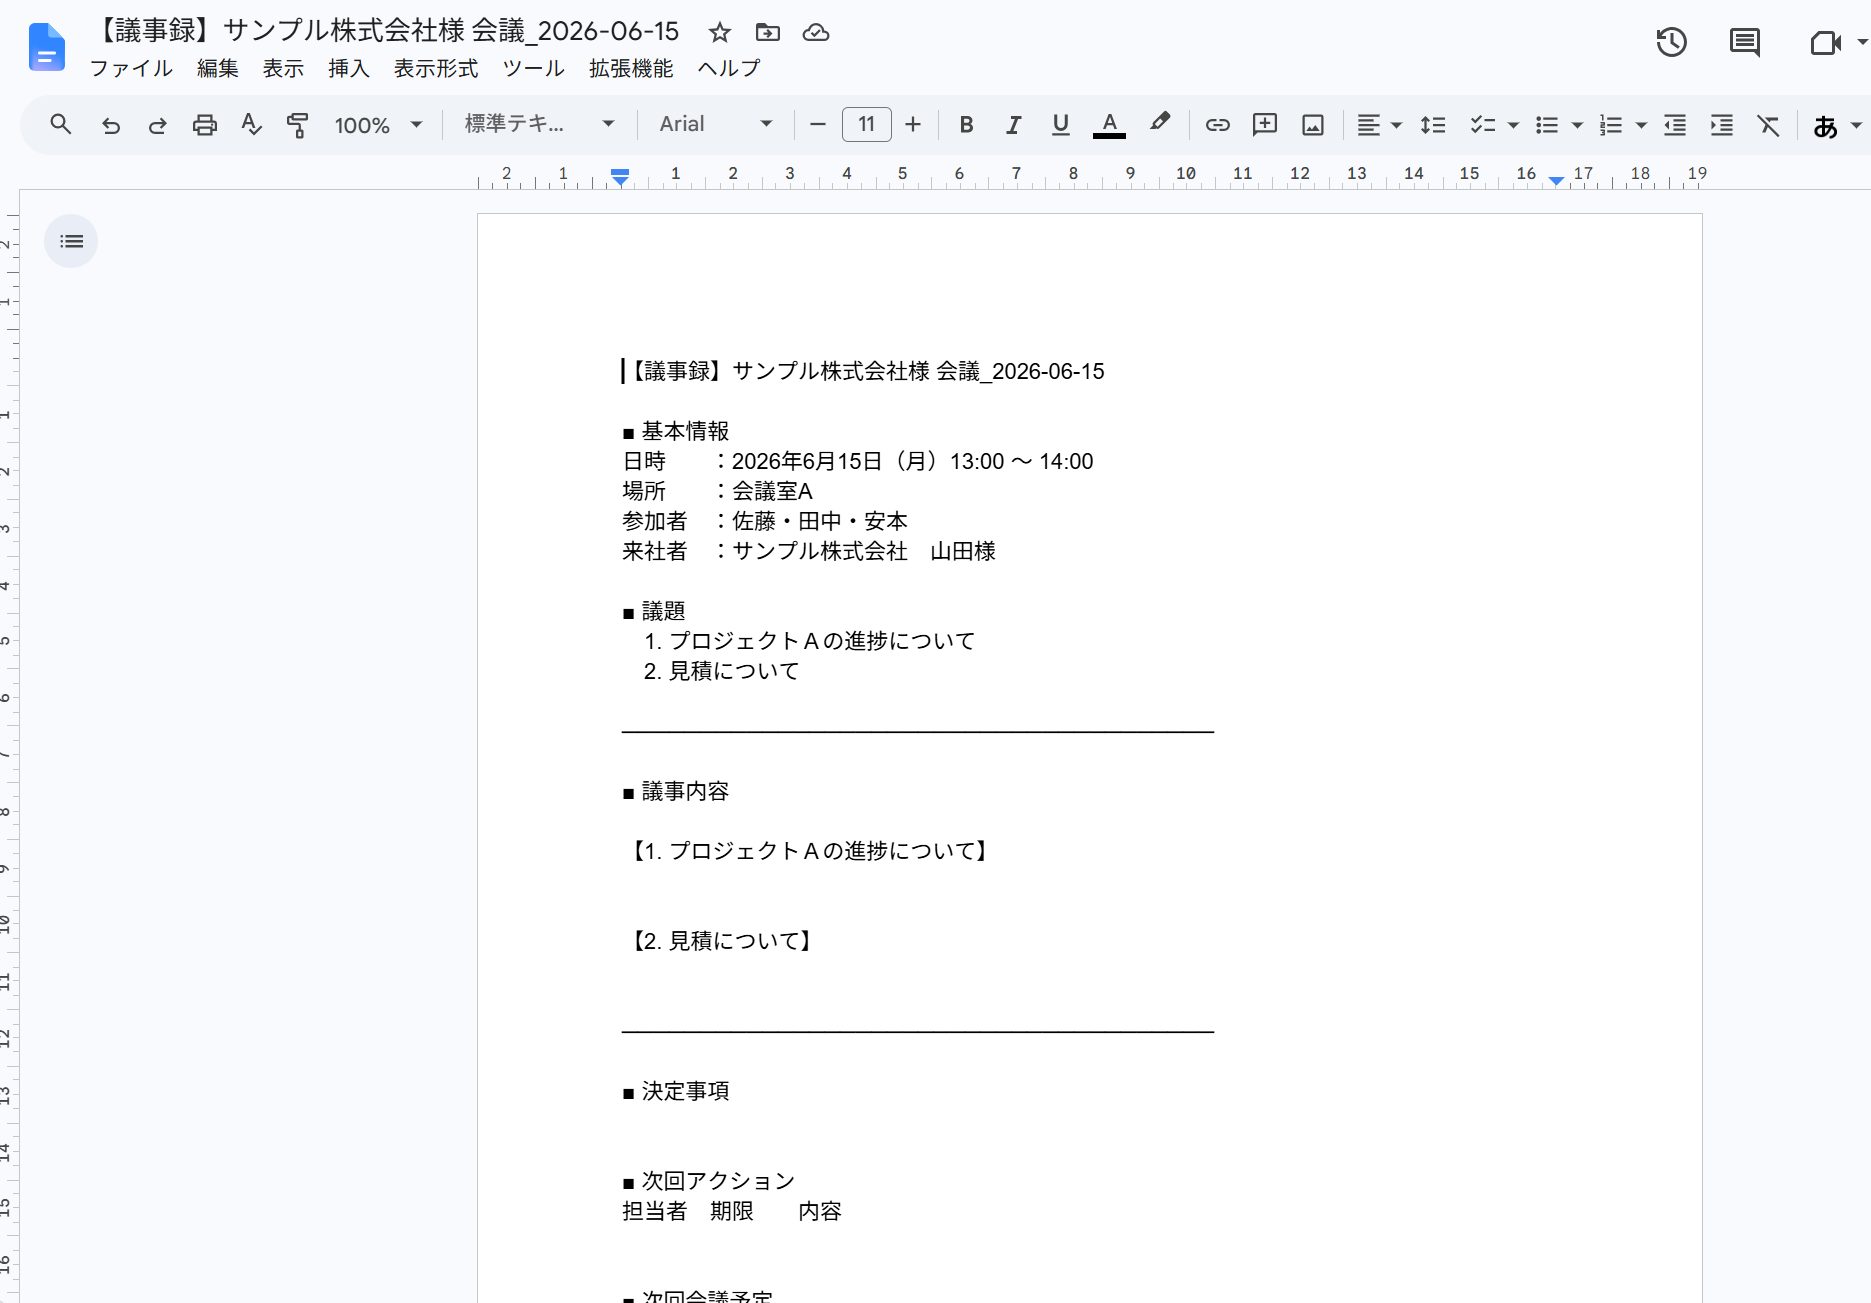Open the paragraph style 標準テキ... dropdown

click(x=539, y=124)
